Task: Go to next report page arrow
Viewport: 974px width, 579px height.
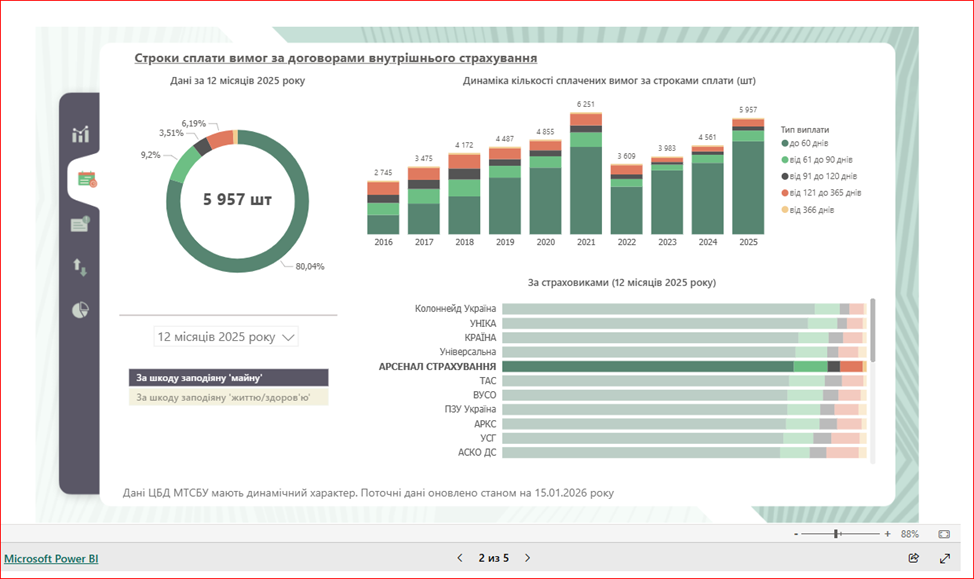Action: pyautogui.click(x=528, y=558)
